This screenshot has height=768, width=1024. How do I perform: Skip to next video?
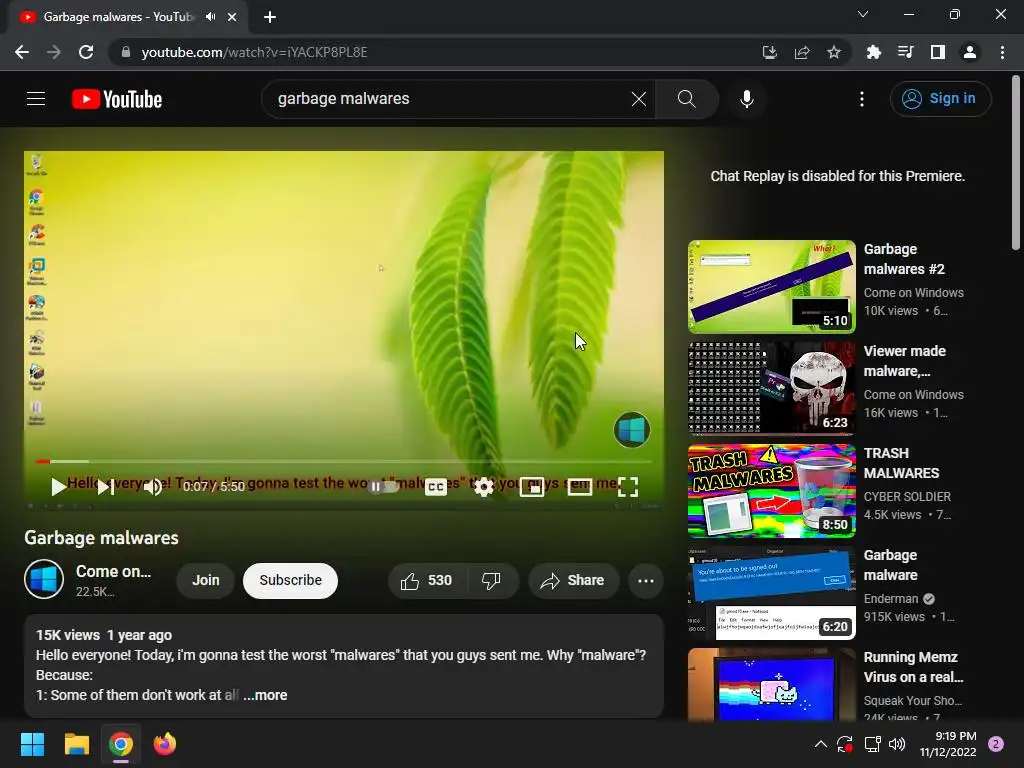tap(106, 487)
